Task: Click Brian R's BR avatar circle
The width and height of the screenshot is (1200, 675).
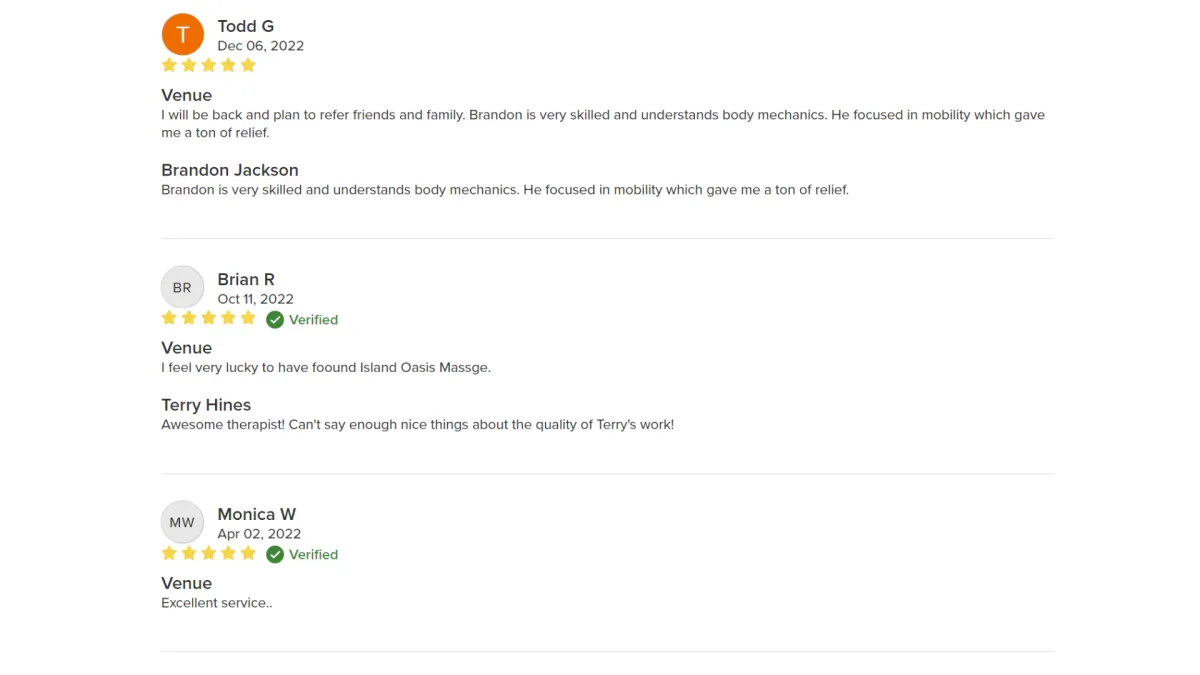Action: [x=182, y=288]
